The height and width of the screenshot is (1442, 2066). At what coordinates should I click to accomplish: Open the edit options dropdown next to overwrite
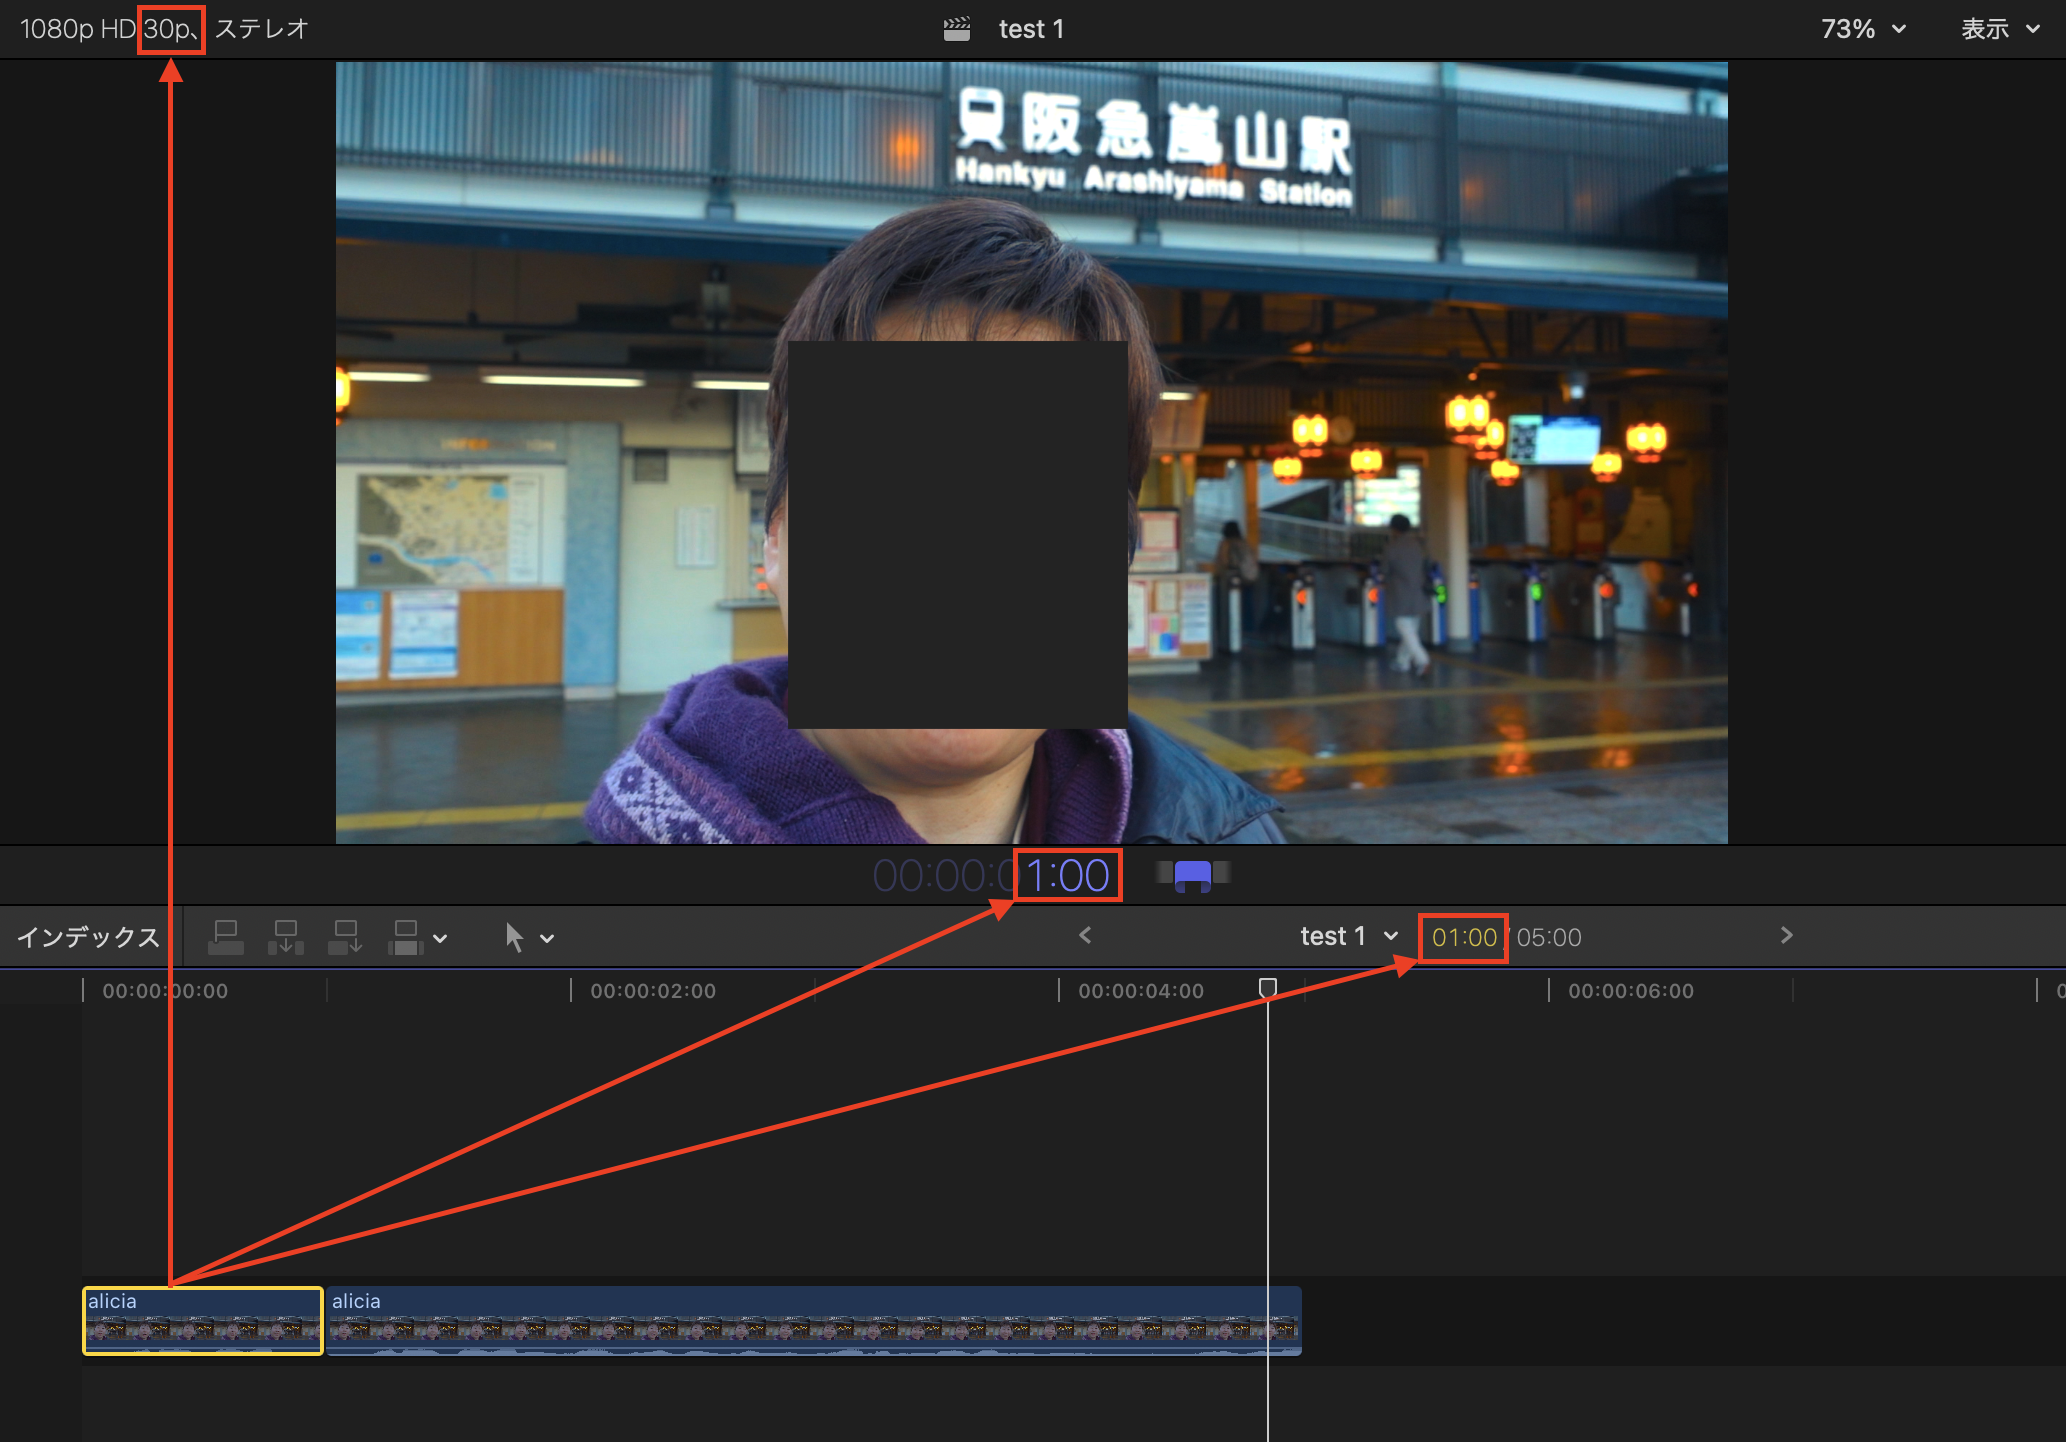coord(440,939)
